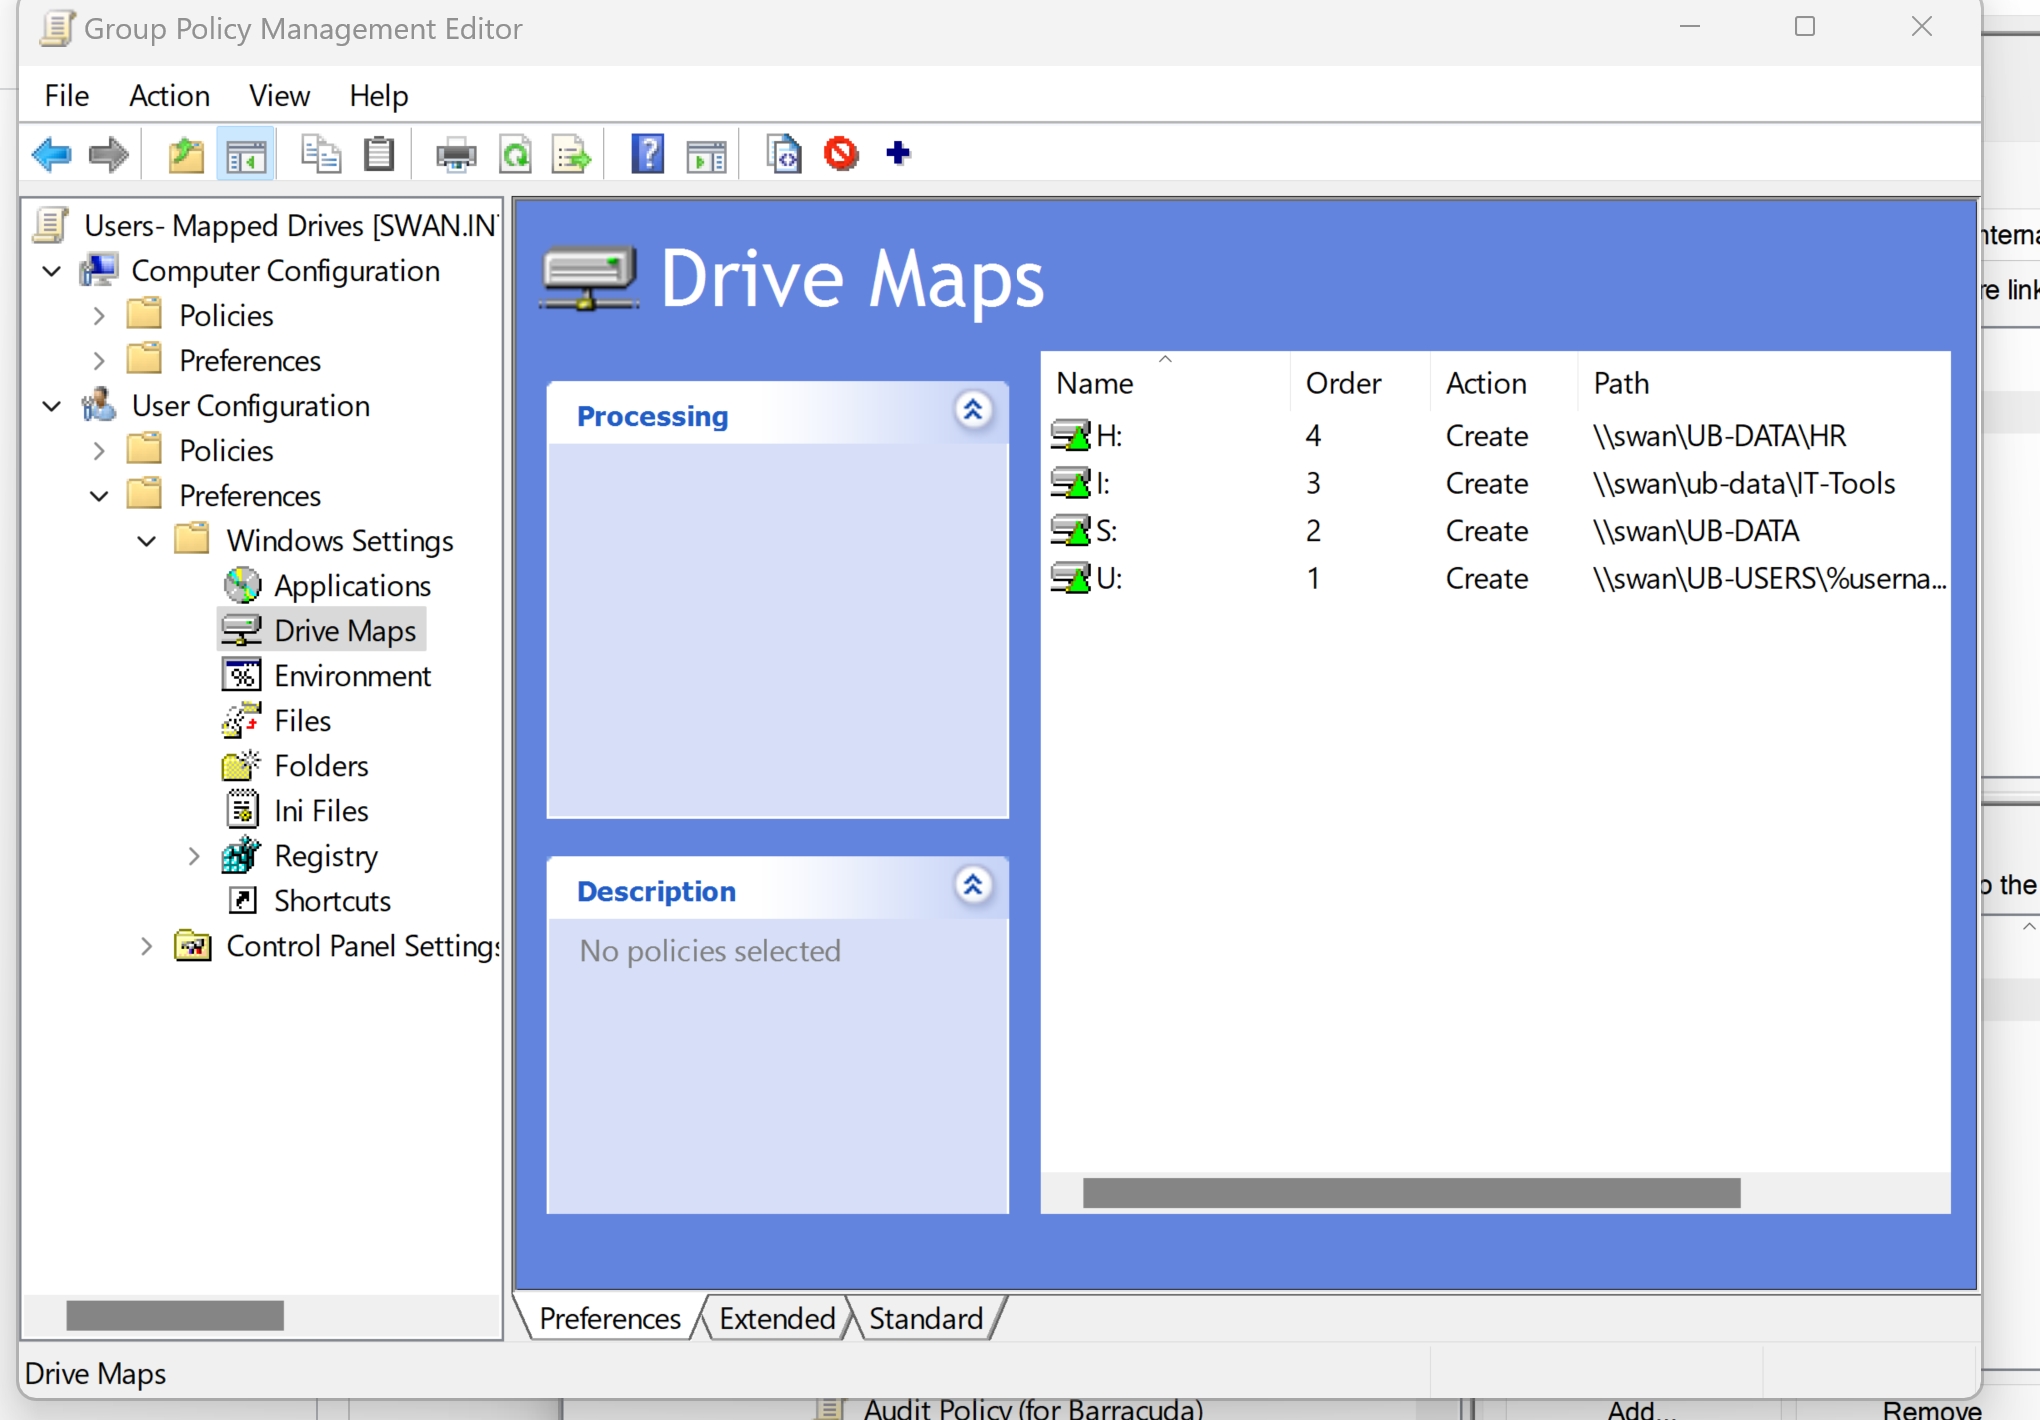This screenshot has width=2040, height=1420.
Task: Click the Copy toolbar icon
Action: click(x=320, y=154)
